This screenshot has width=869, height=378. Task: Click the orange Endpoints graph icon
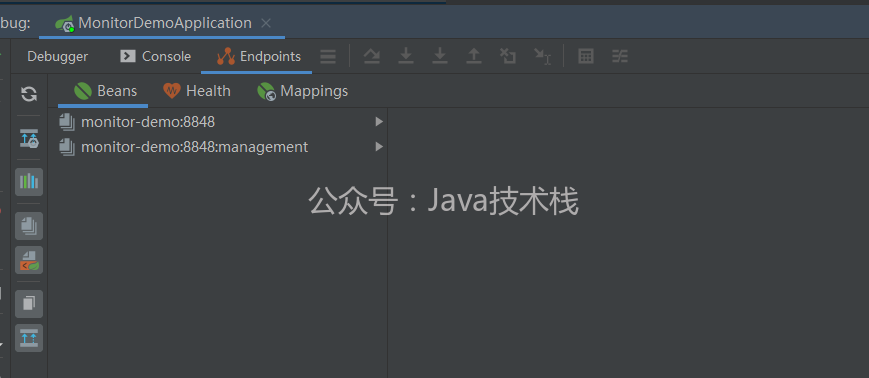coord(226,56)
